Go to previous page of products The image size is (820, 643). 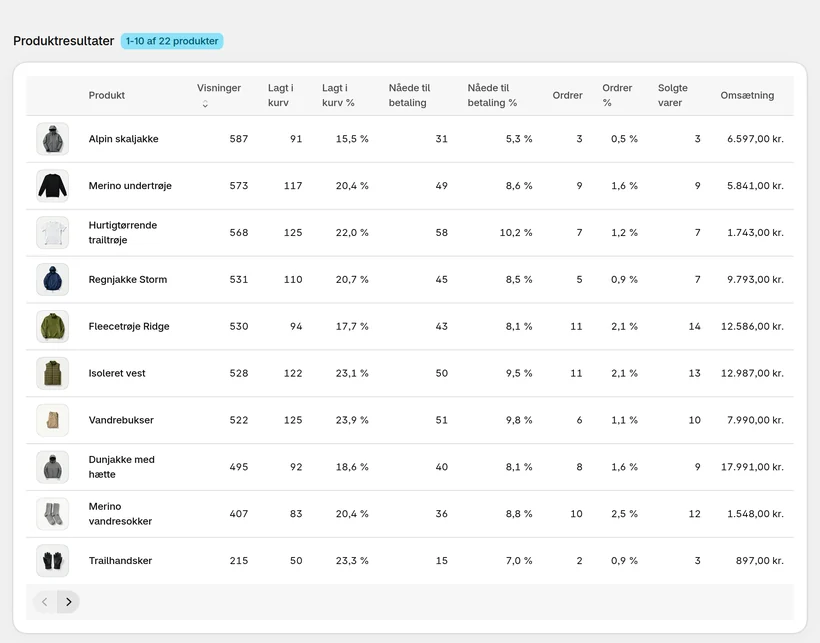tap(45, 602)
